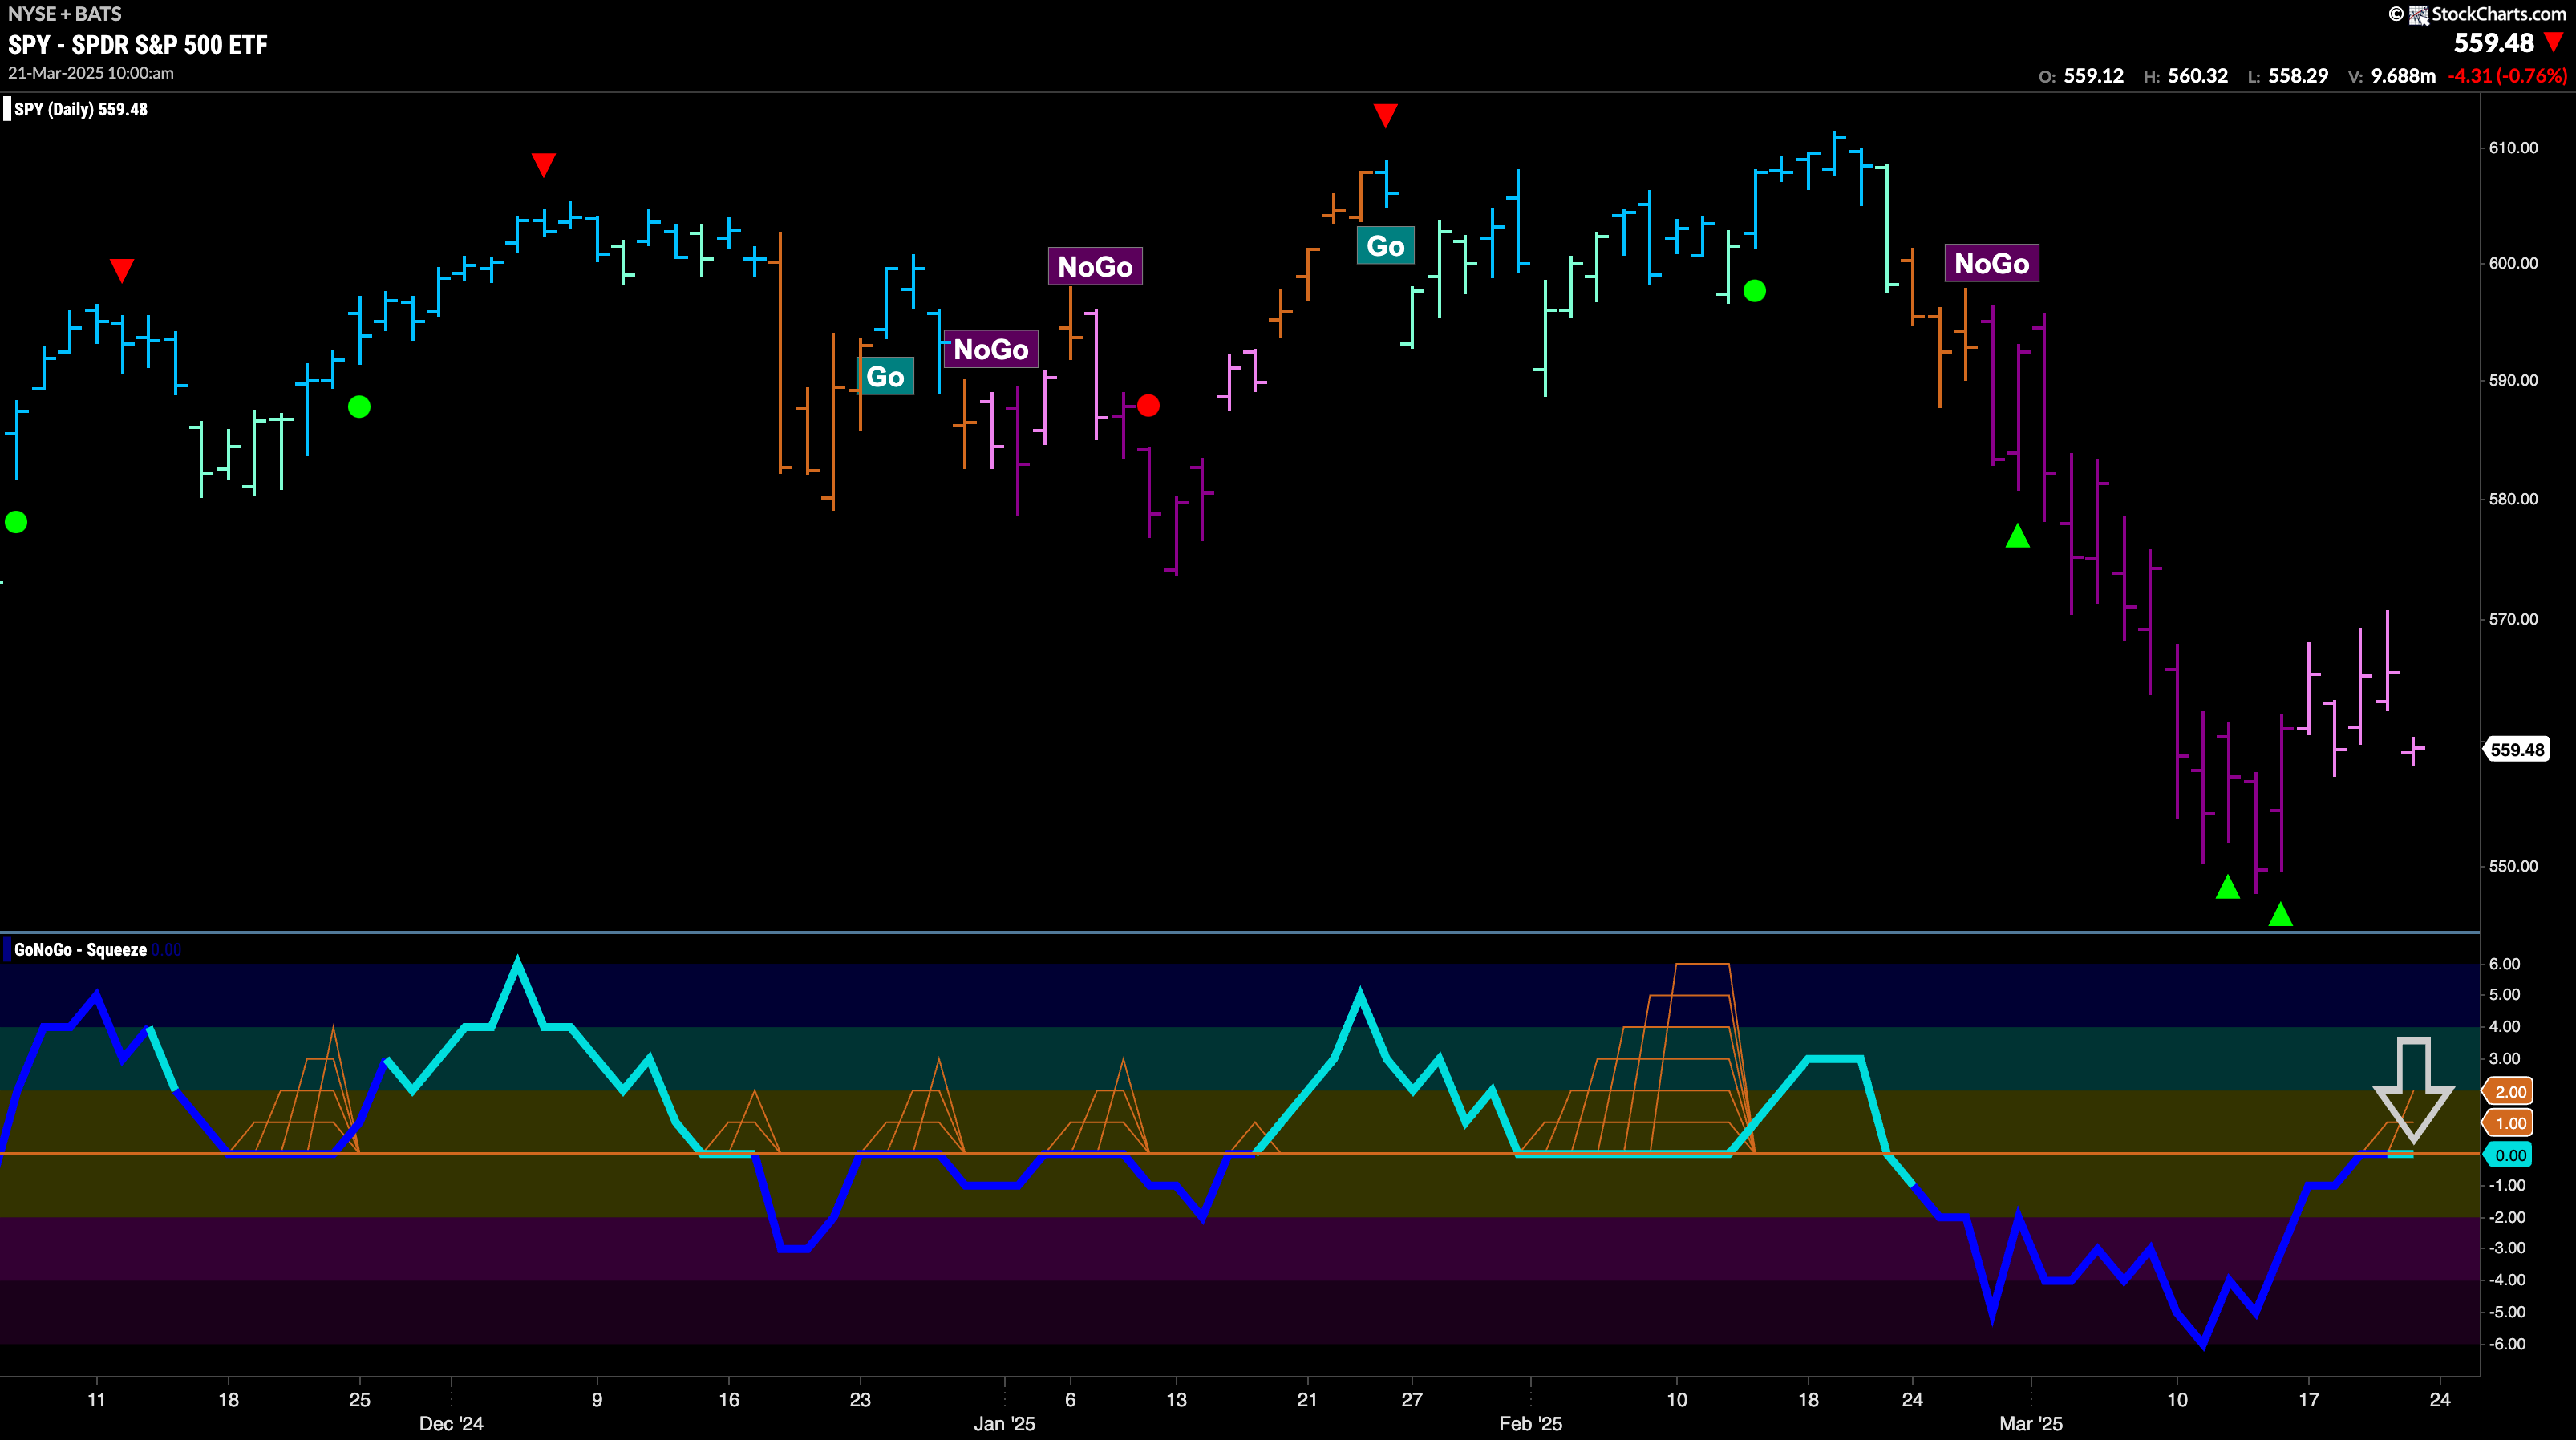
Task: Click the teal Go label near January 27
Action: (x=1385, y=246)
